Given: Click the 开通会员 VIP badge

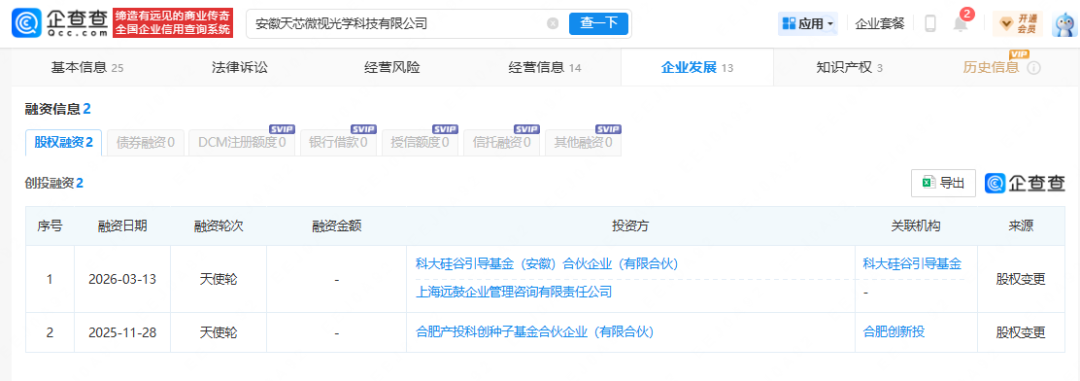Looking at the screenshot, I should pos(1018,24).
